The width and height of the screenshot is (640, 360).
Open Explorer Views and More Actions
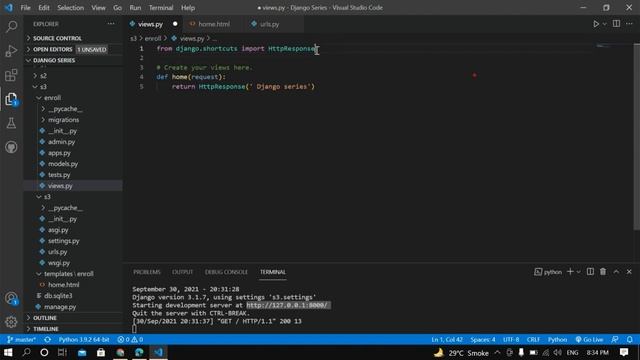pyautogui.click(x=111, y=24)
